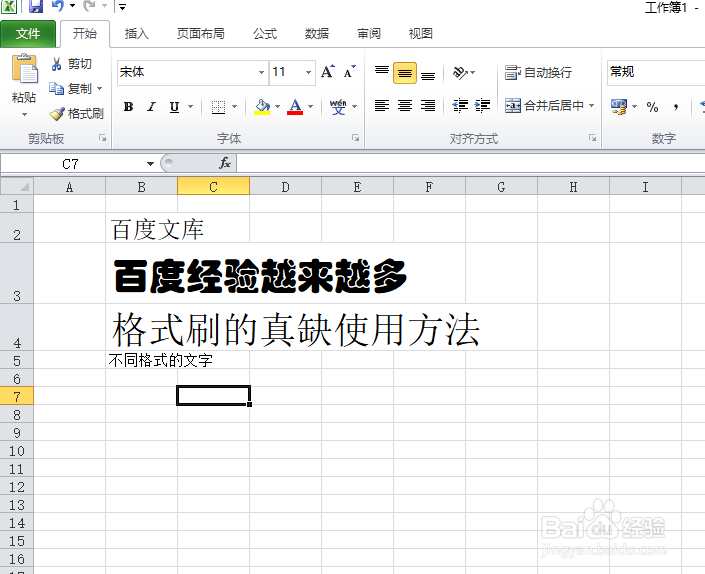The width and height of the screenshot is (705, 574).
Task: Enable wrap text (自动换行)
Action: click(x=538, y=72)
